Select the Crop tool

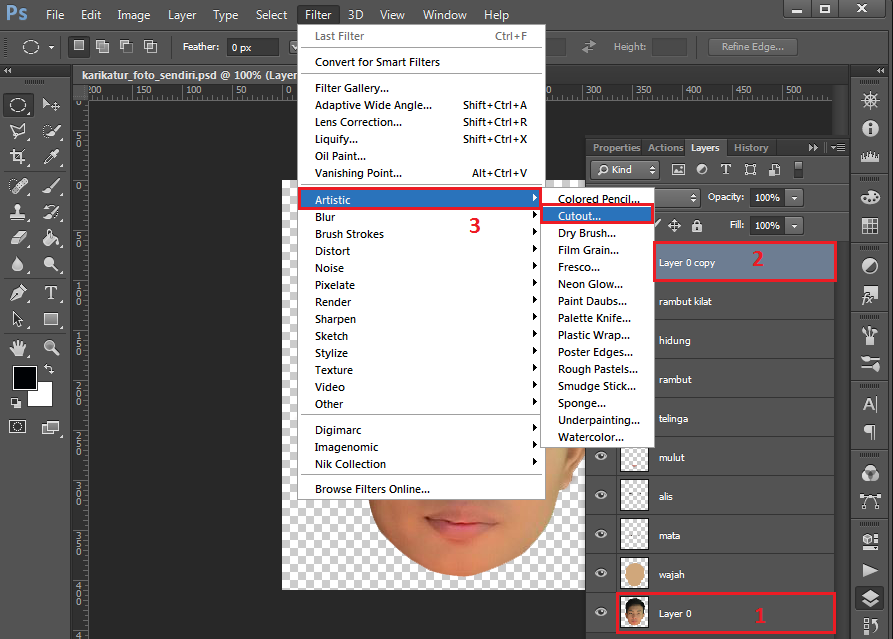[18, 157]
